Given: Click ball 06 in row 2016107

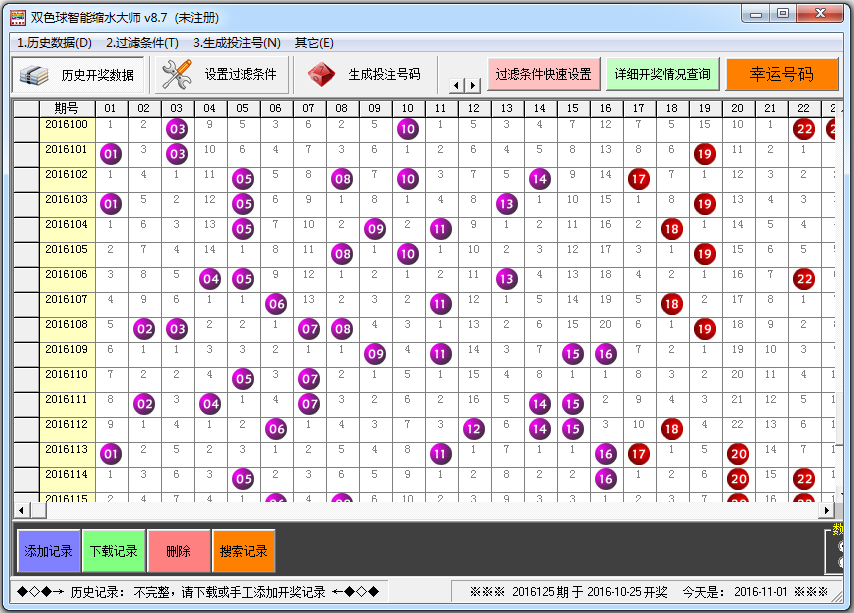Looking at the screenshot, I should click(277, 304).
